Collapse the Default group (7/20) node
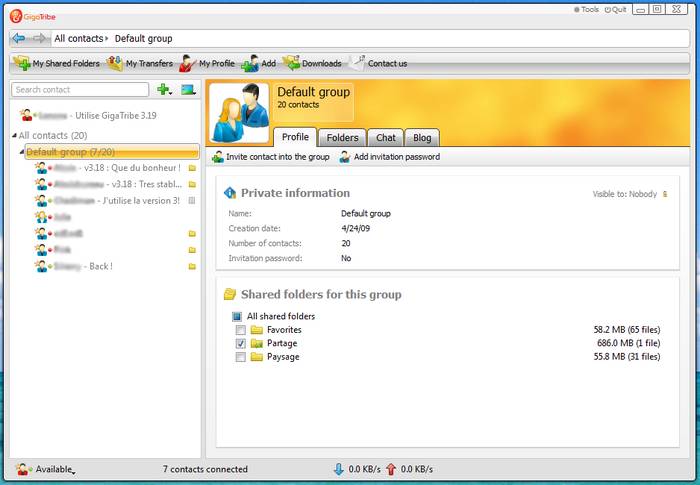The height and width of the screenshot is (485, 700). pos(22,152)
